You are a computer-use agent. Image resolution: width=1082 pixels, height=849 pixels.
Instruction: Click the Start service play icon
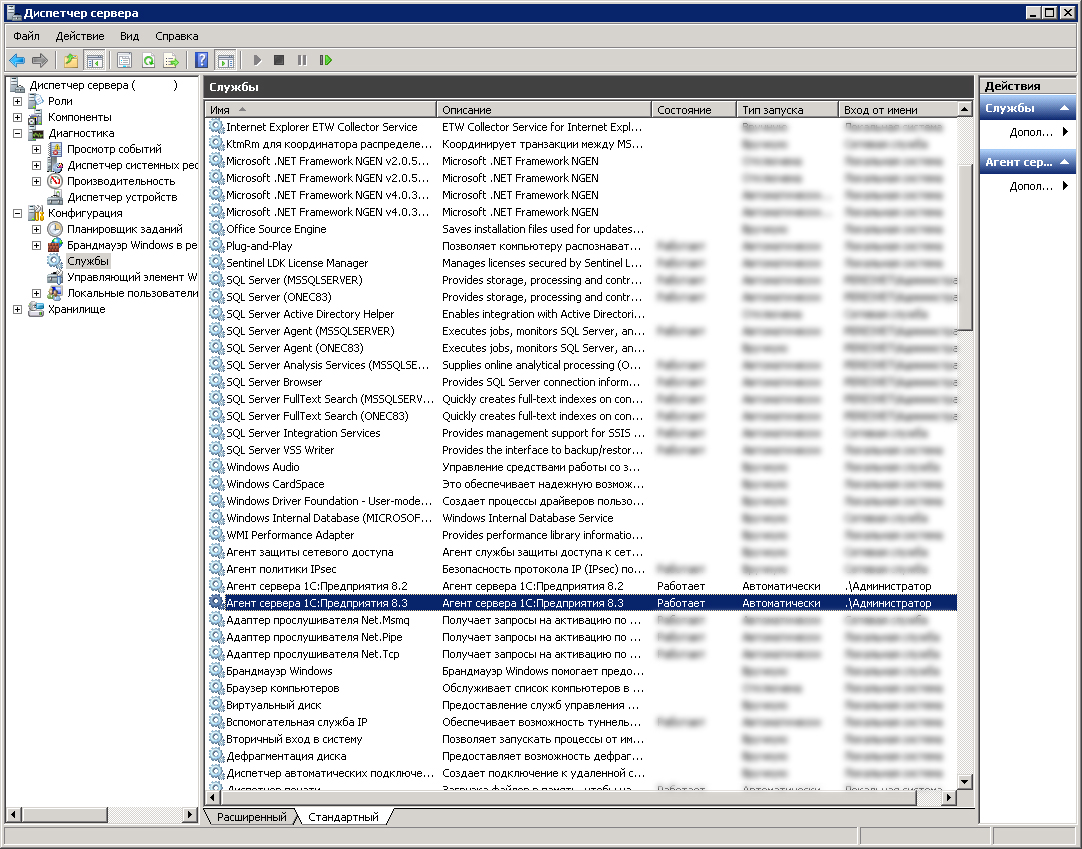257,61
